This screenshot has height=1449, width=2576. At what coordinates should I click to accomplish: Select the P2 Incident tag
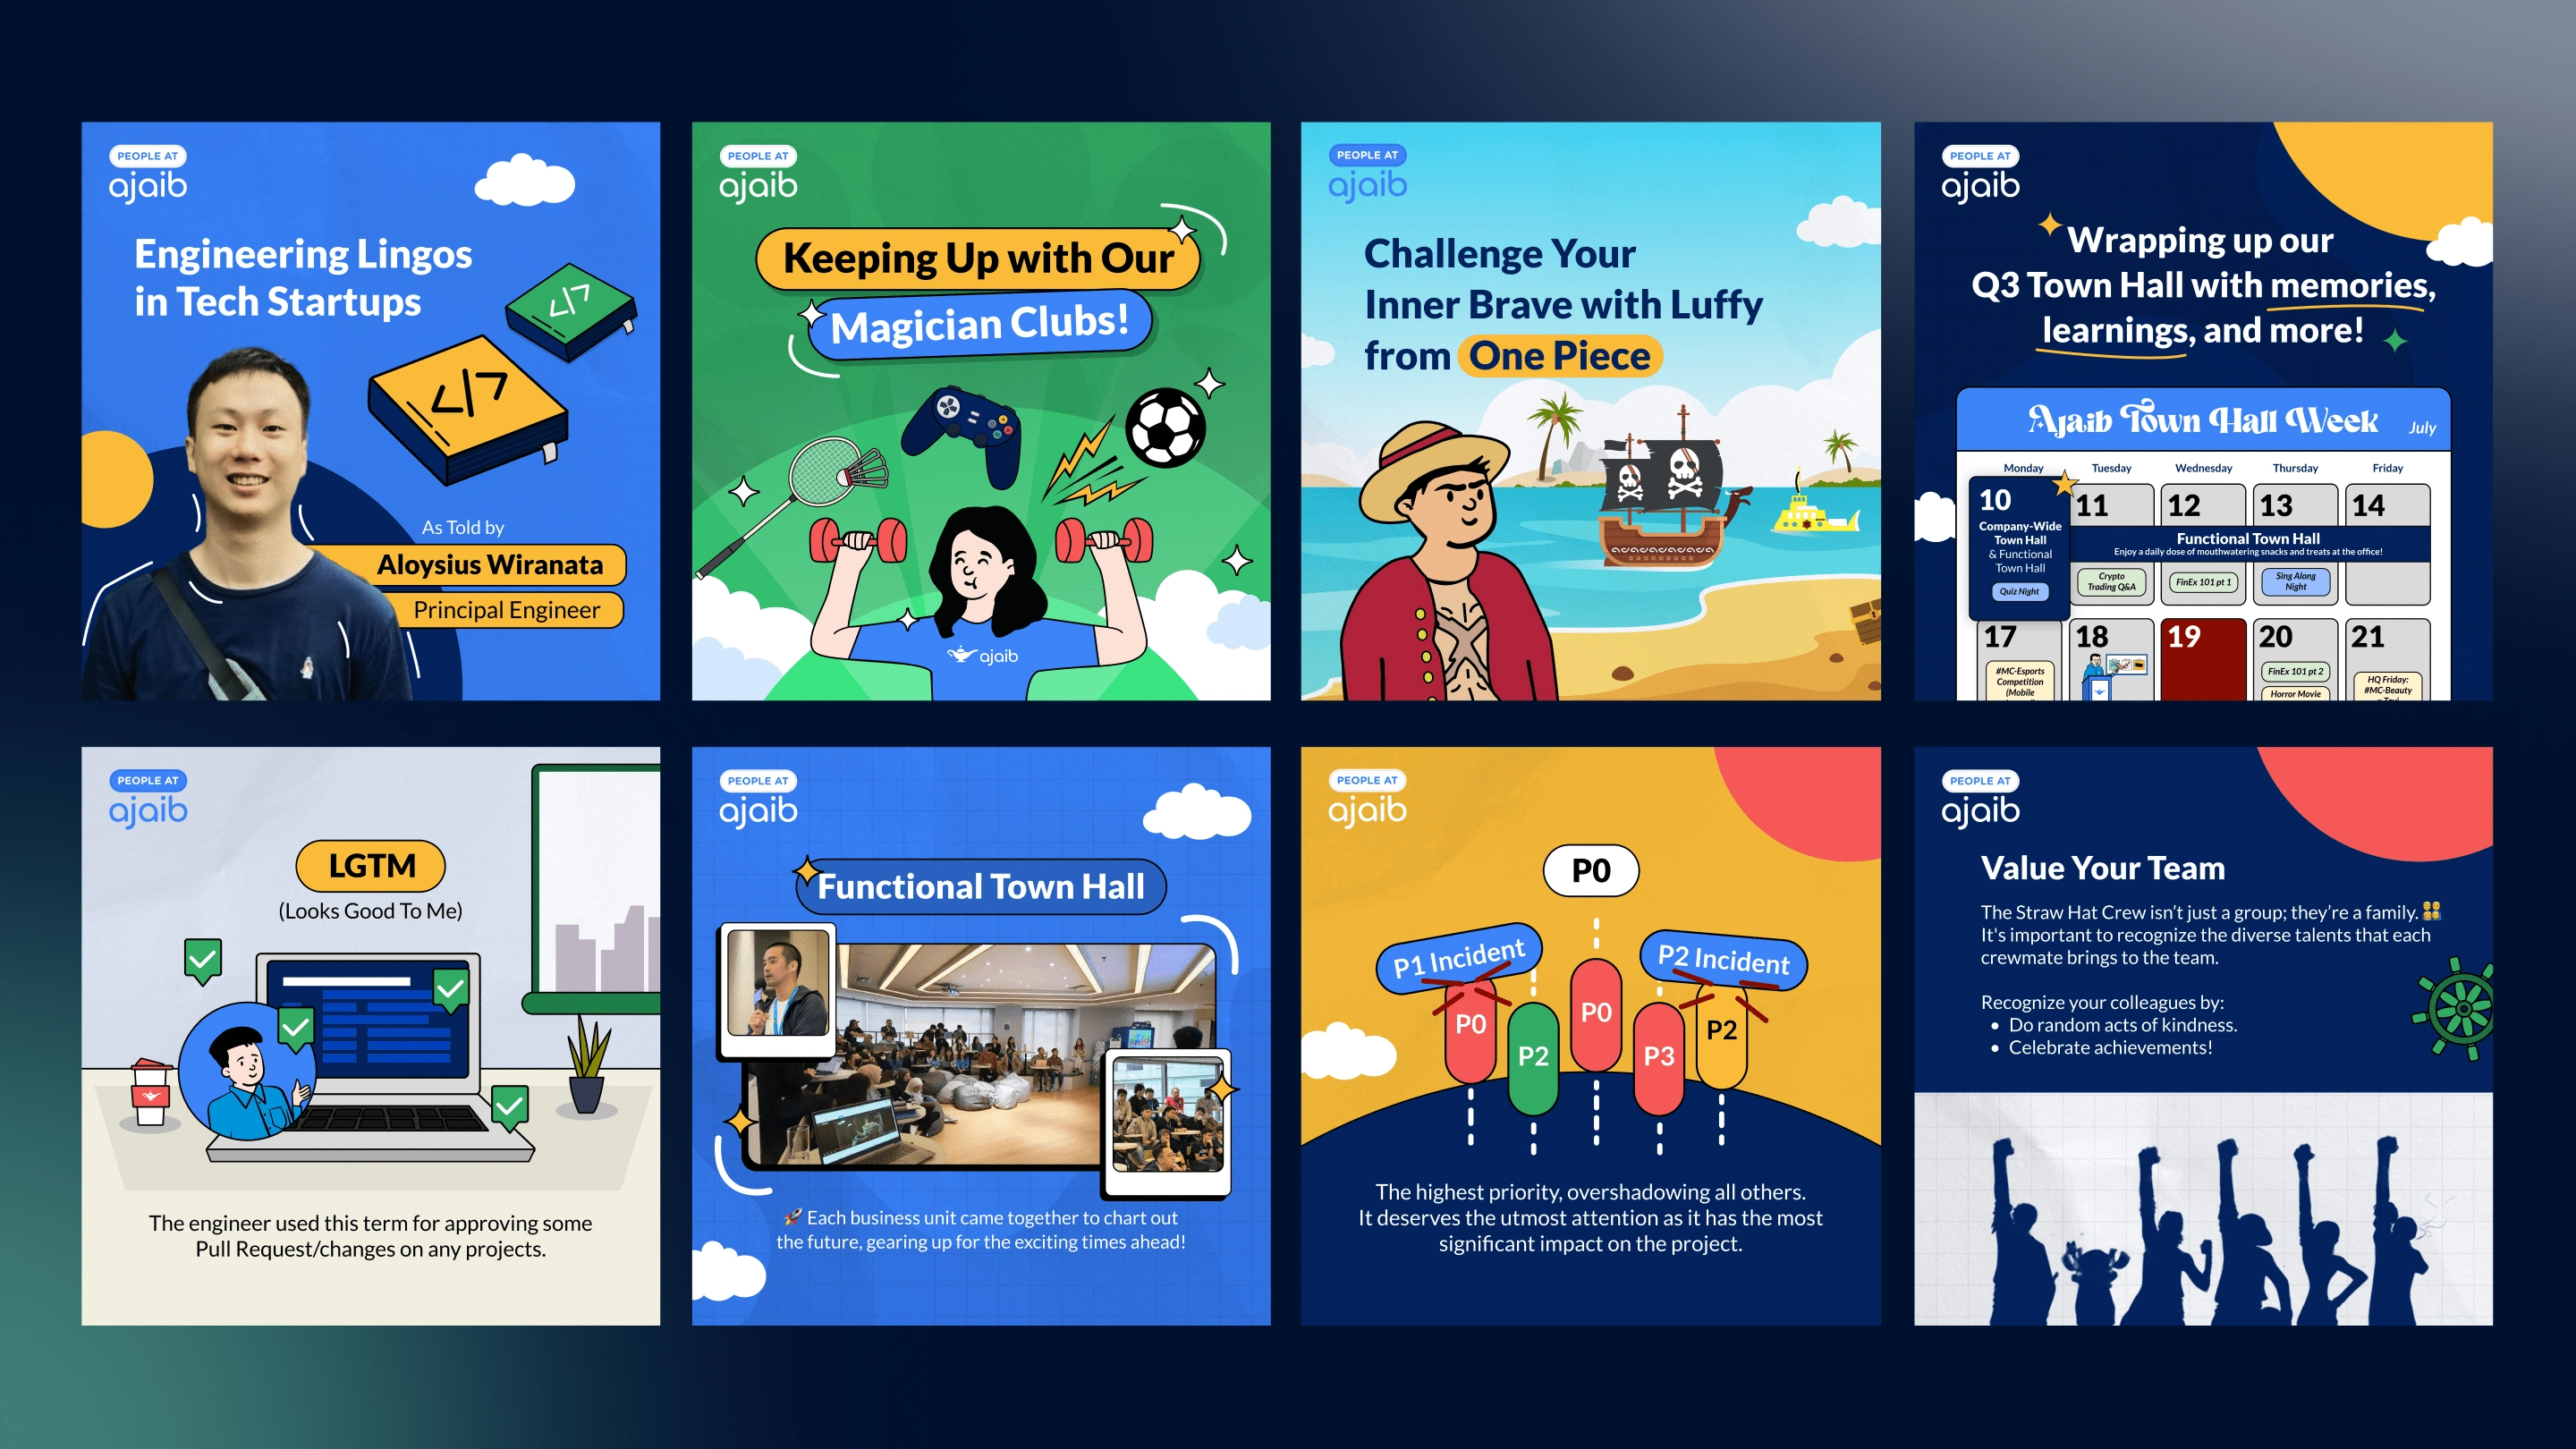click(x=1723, y=959)
